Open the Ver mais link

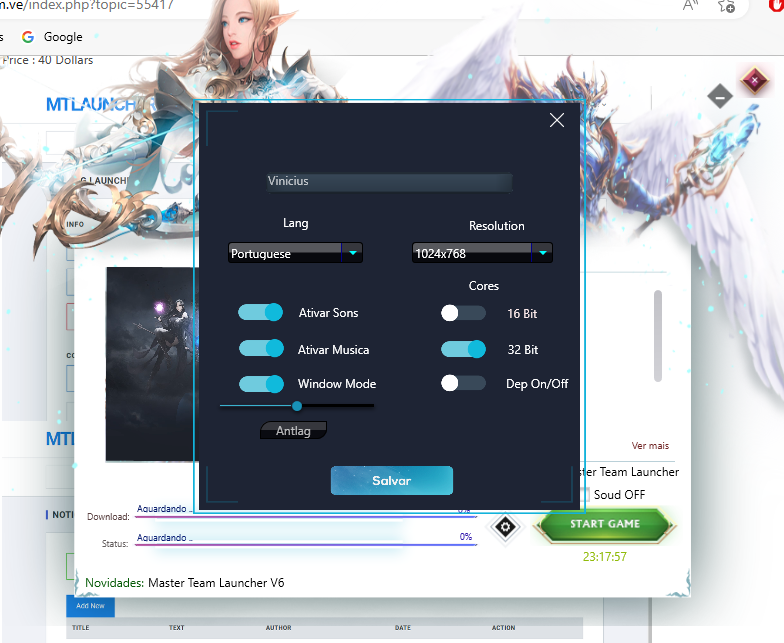tap(650, 446)
